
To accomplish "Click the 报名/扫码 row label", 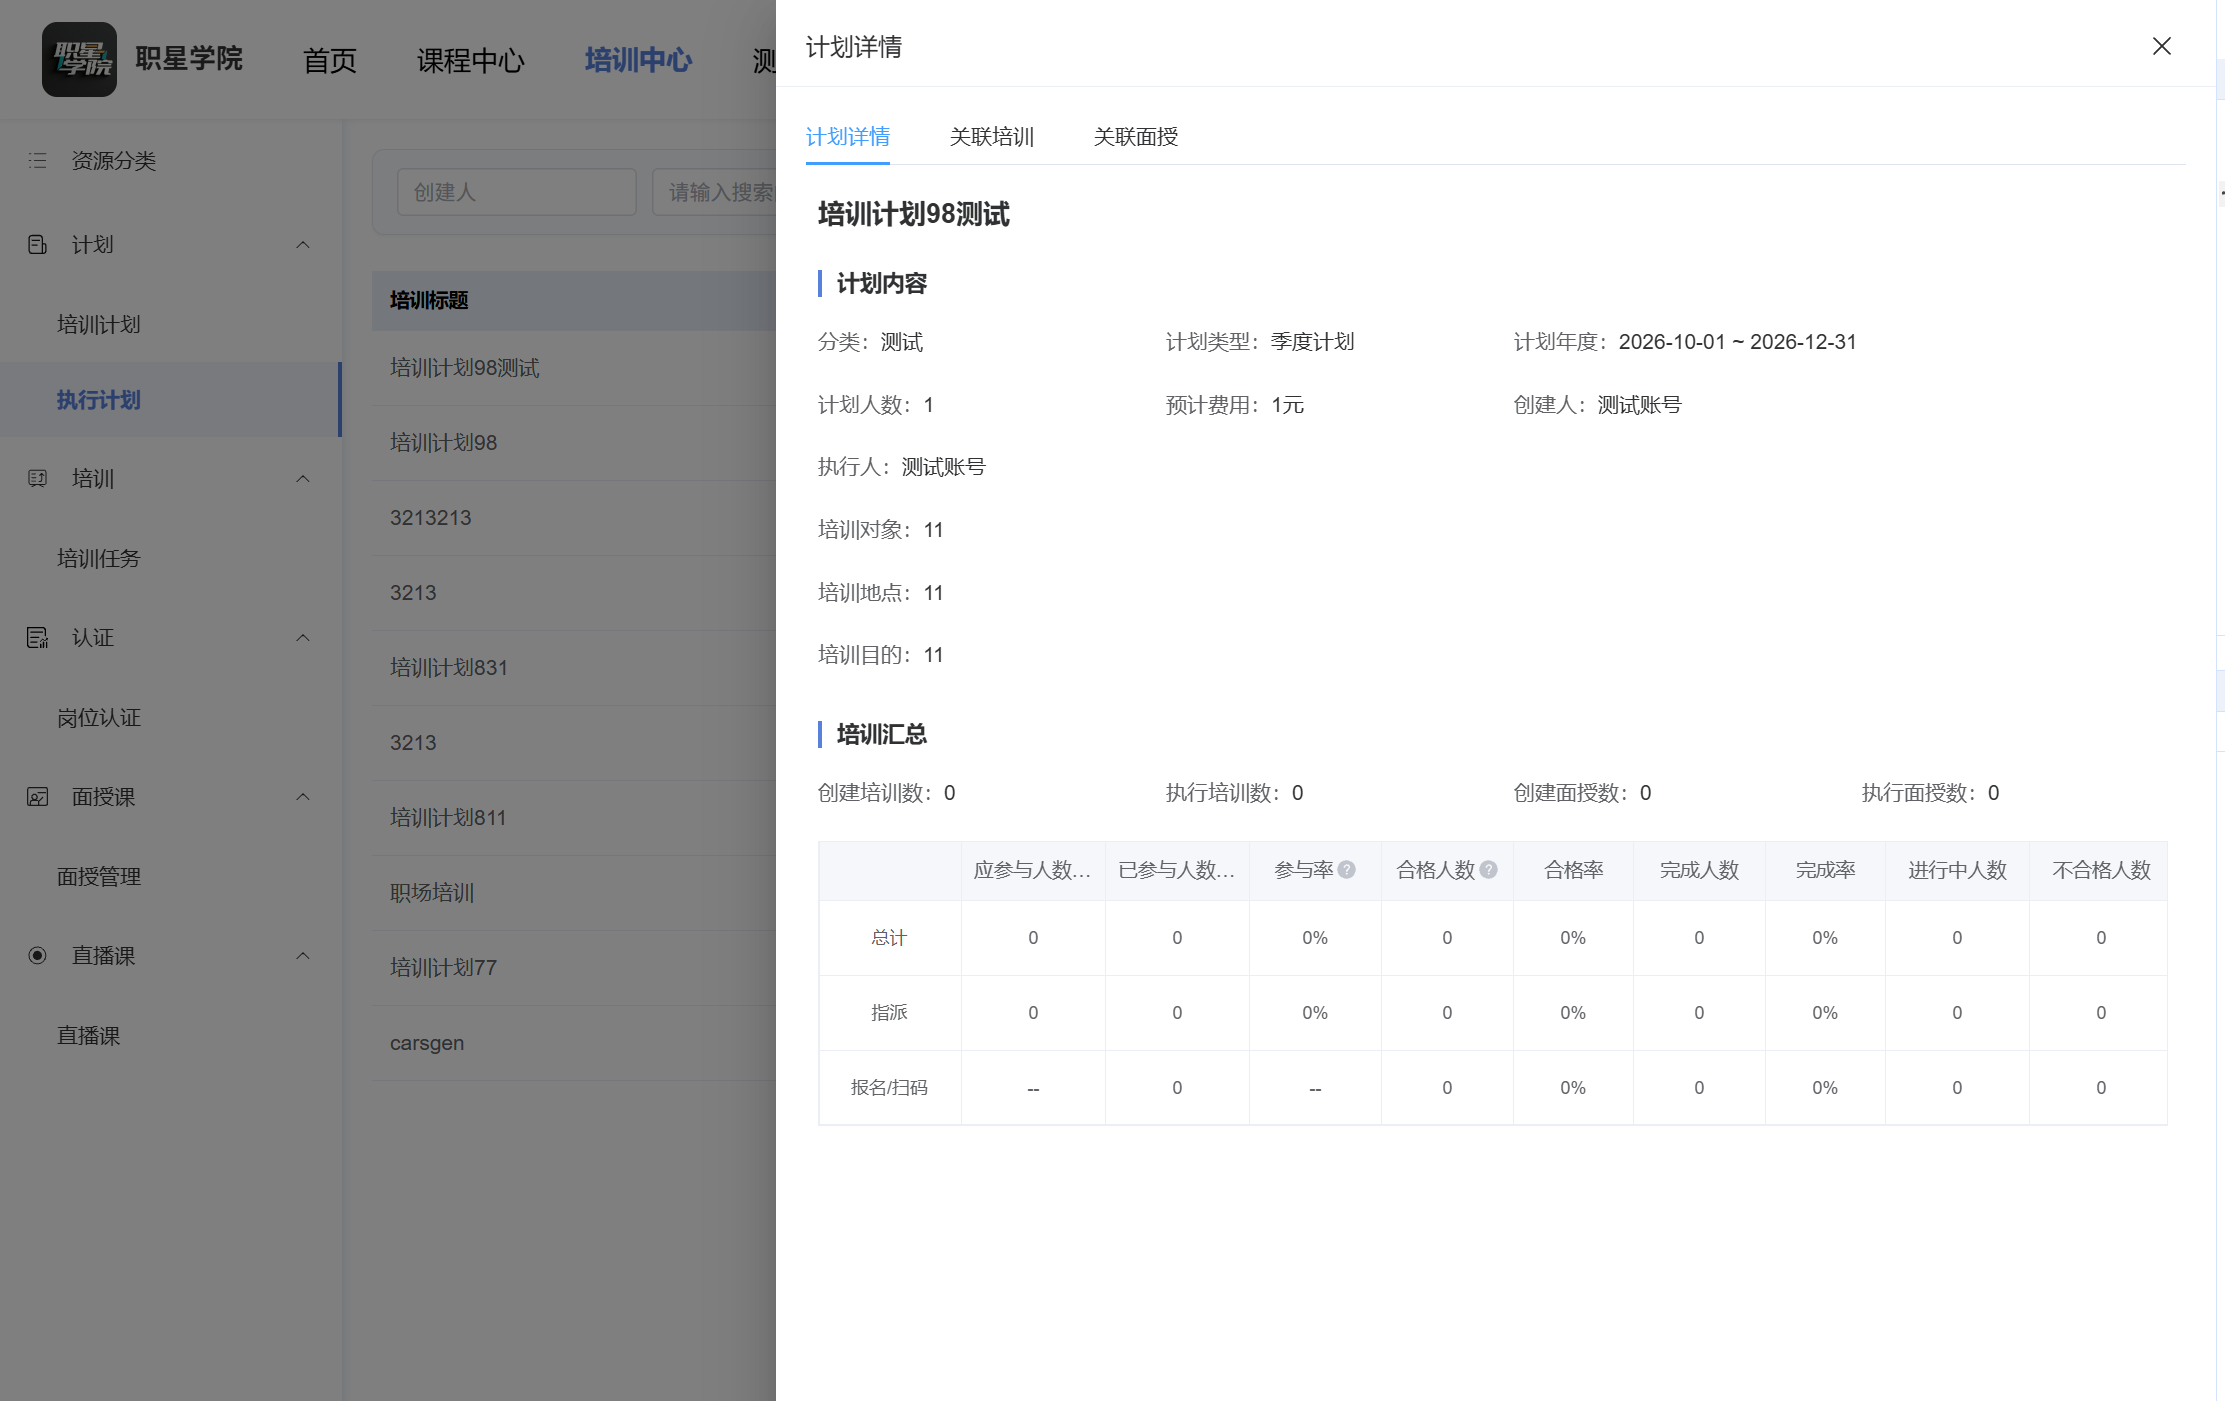I will click(889, 1088).
